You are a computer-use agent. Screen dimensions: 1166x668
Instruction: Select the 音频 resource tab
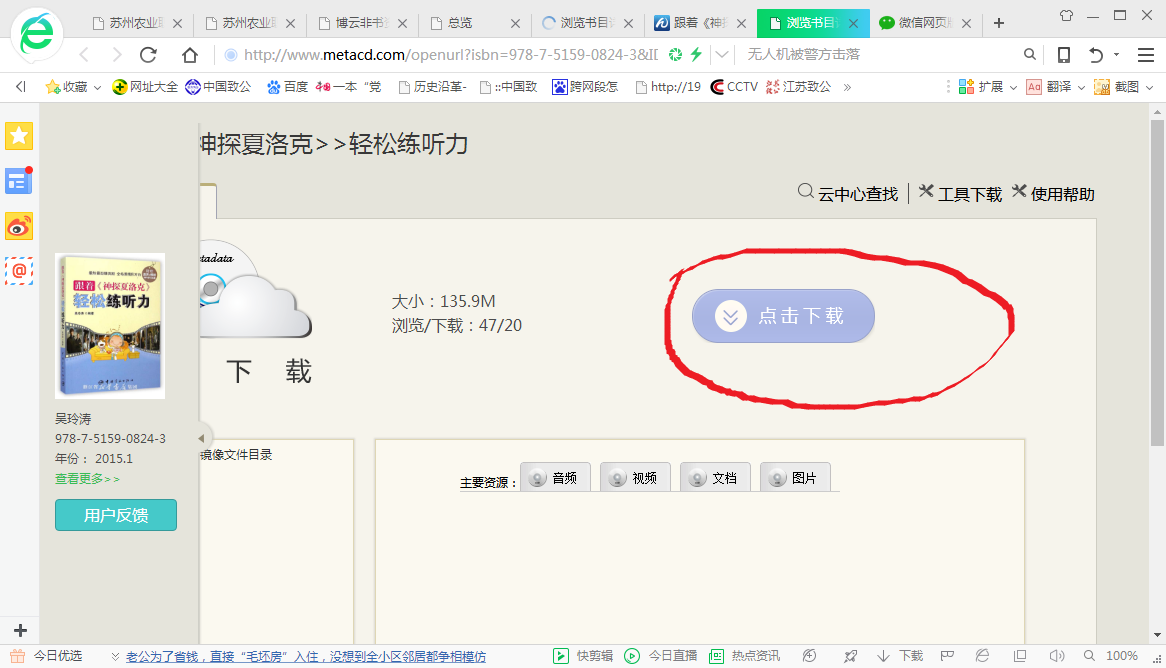pos(555,478)
